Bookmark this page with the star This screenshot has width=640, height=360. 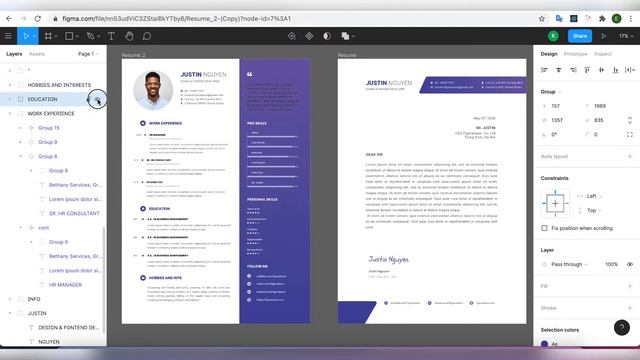tap(542, 18)
